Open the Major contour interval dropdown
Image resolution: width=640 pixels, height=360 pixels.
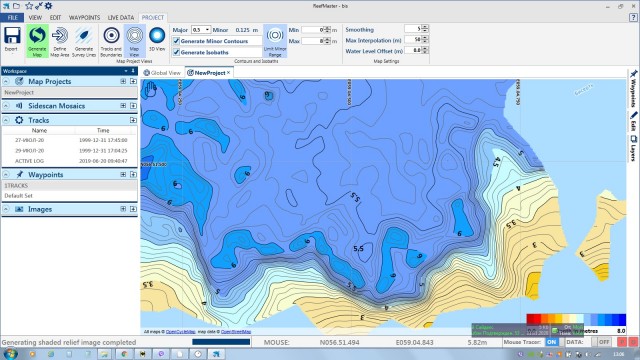coord(207,30)
